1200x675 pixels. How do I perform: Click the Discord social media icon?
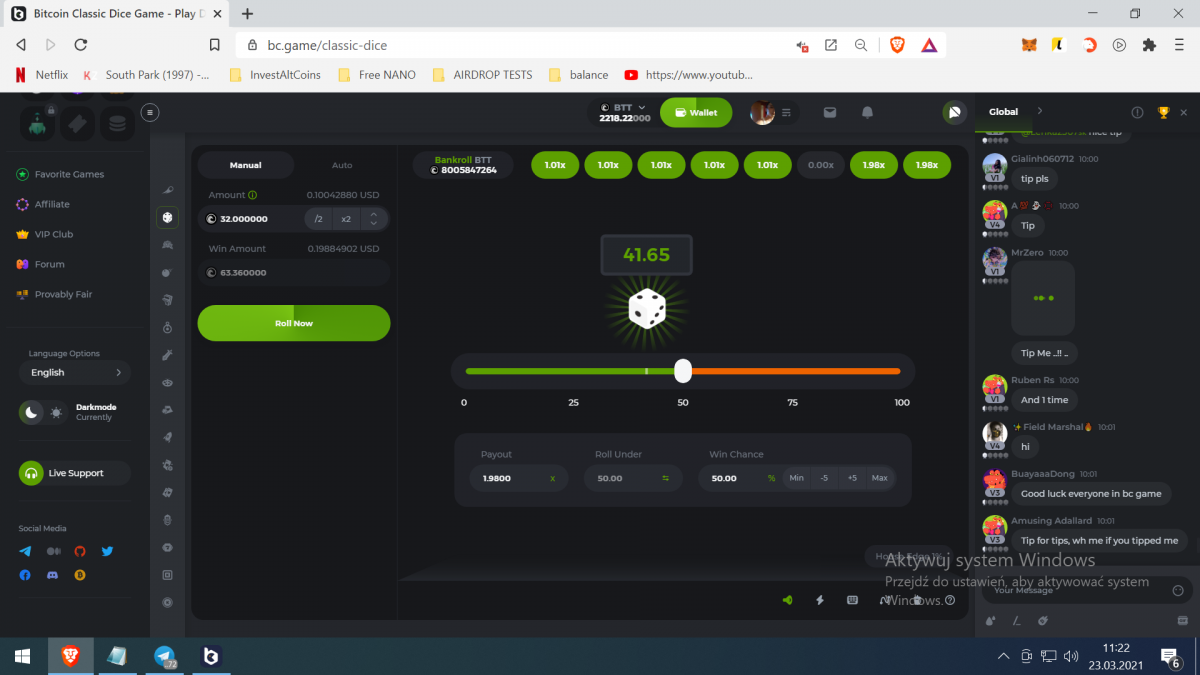pyautogui.click(x=53, y=575)
